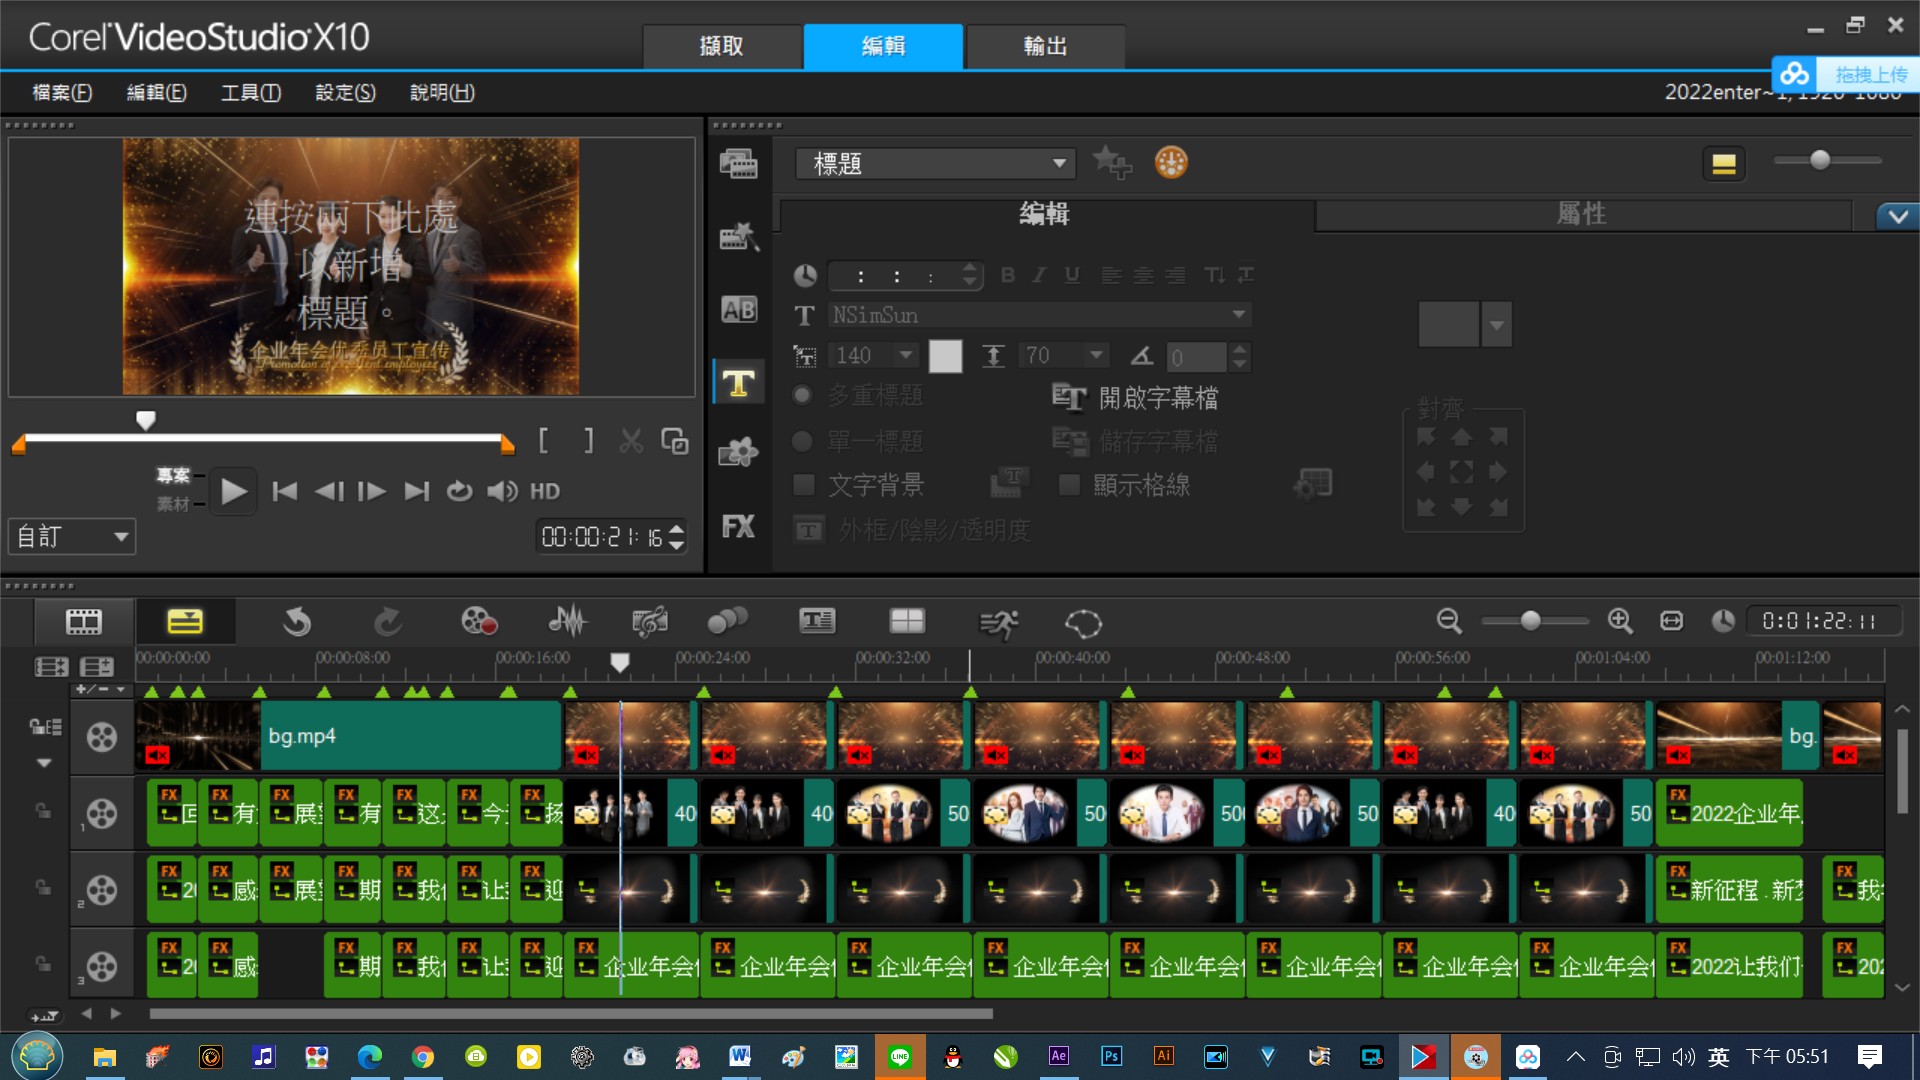The width and height of the screenshot is (1920, 1080).
Task: Open the FX Filter library icon
Action: coord(739,526)
